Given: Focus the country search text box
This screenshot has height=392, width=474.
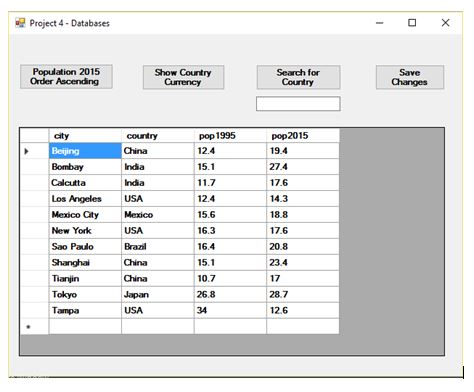Looking at the screenshot, I should (298, 104).
